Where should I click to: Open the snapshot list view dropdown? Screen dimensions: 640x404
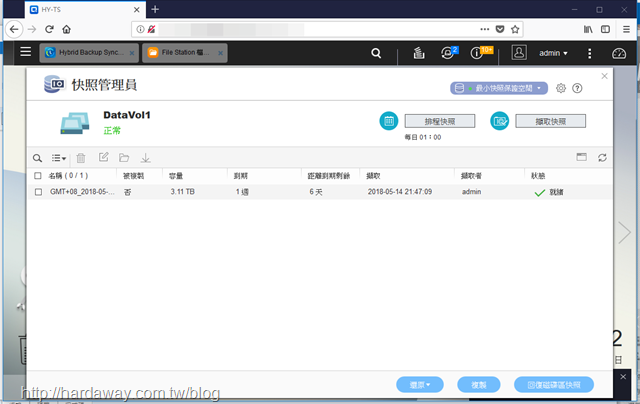[x=58, y=158]
